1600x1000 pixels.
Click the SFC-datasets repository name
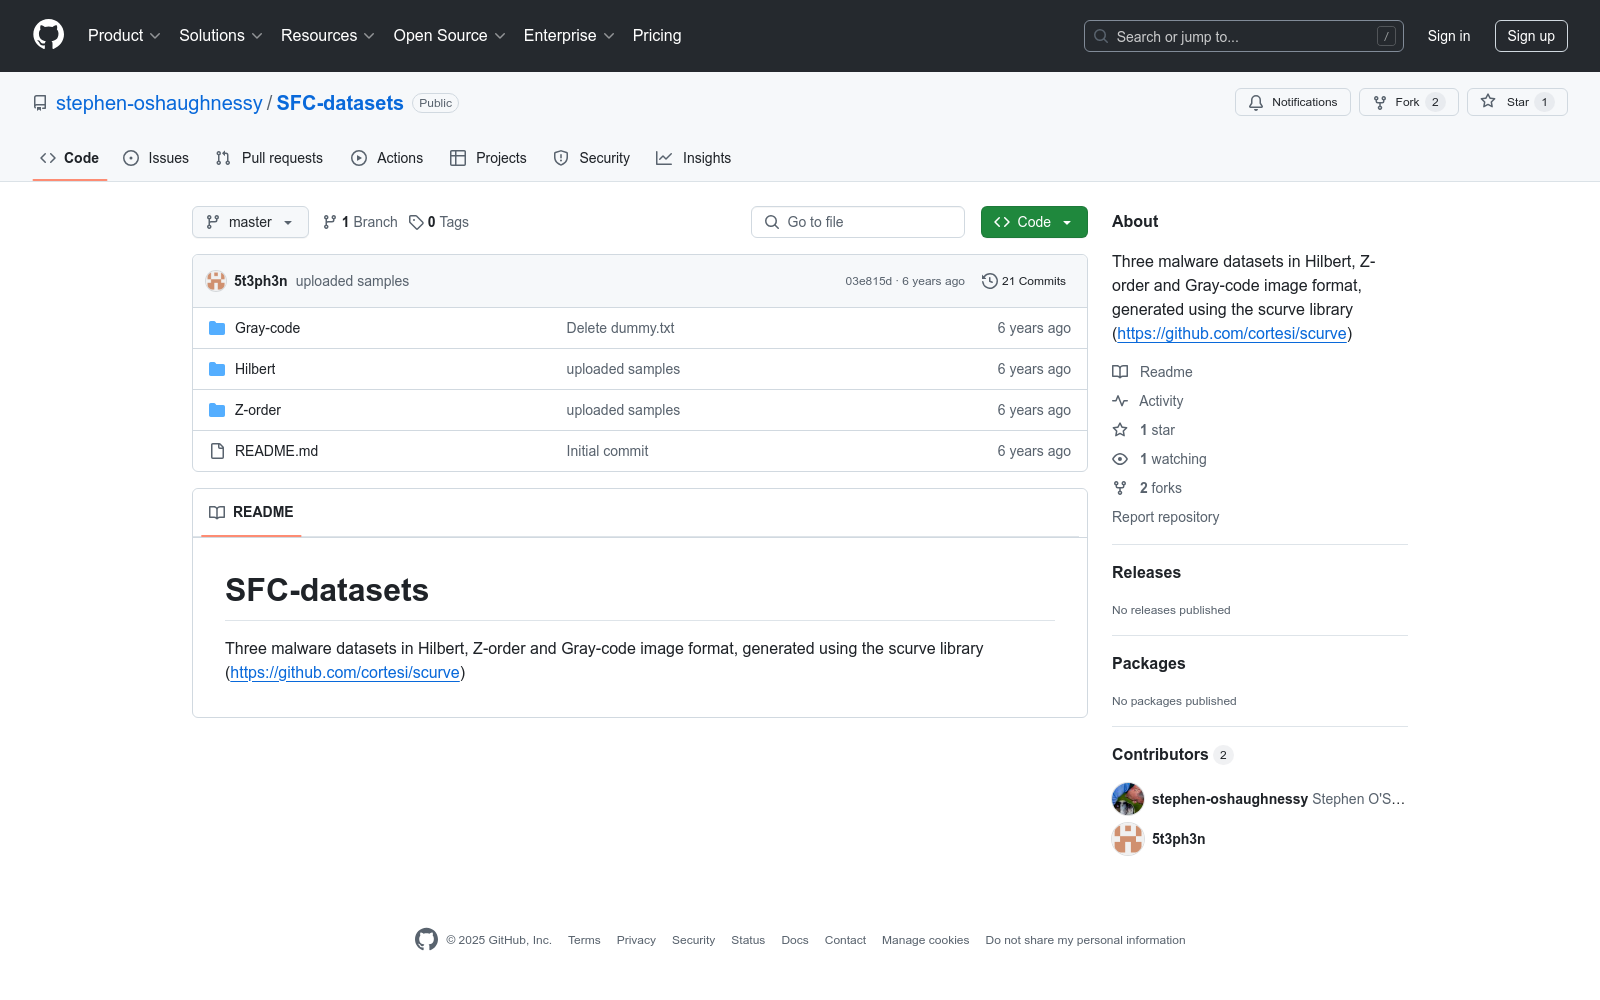coord(340,103)
